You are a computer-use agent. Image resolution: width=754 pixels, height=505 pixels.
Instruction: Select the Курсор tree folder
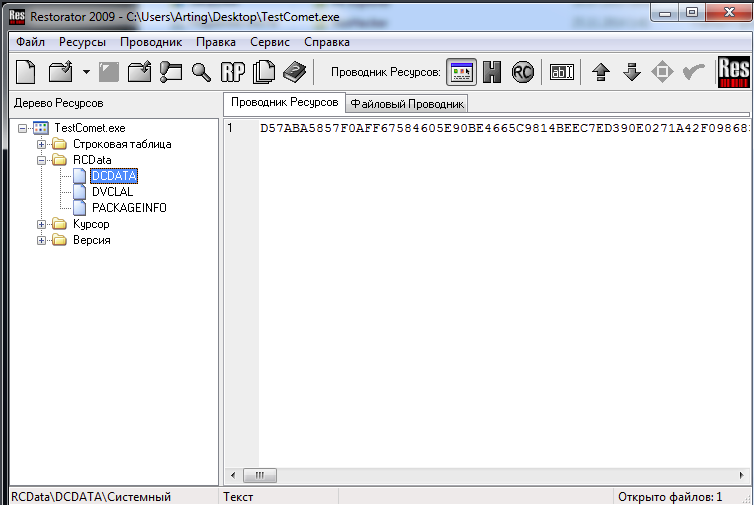91,224
